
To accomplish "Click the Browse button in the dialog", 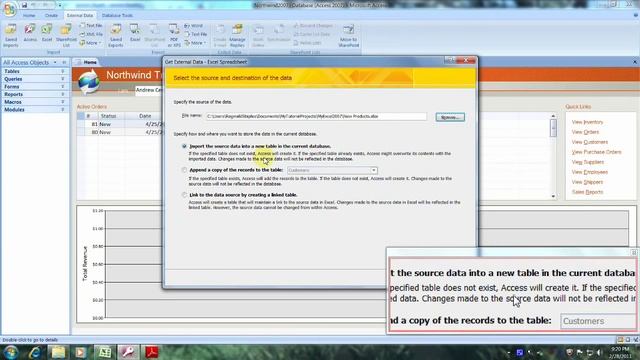I will pos(450,117).
